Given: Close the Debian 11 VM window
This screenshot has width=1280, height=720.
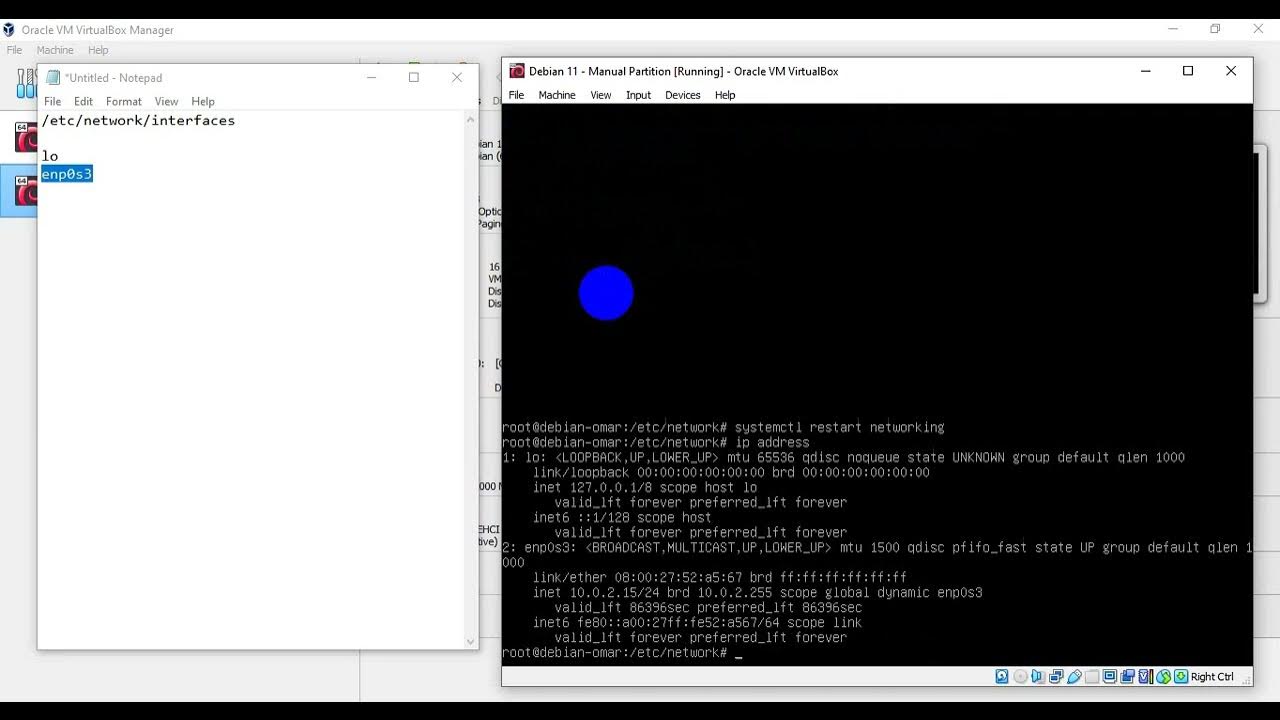Looking at the screenshot, I should (1231, 71).
